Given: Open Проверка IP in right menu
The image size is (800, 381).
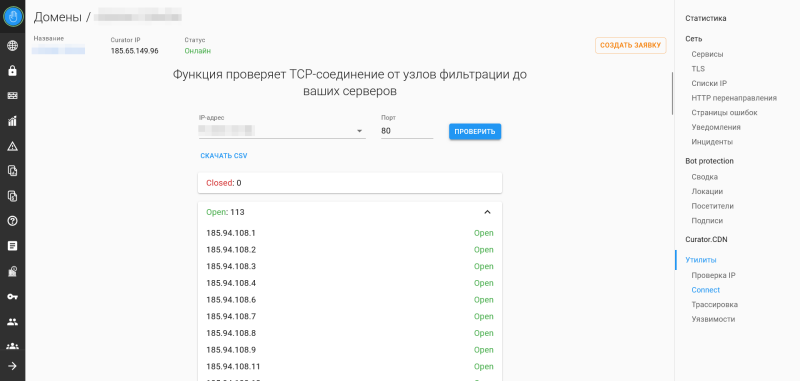Looking at the screenshot, I should coord(713,275).
